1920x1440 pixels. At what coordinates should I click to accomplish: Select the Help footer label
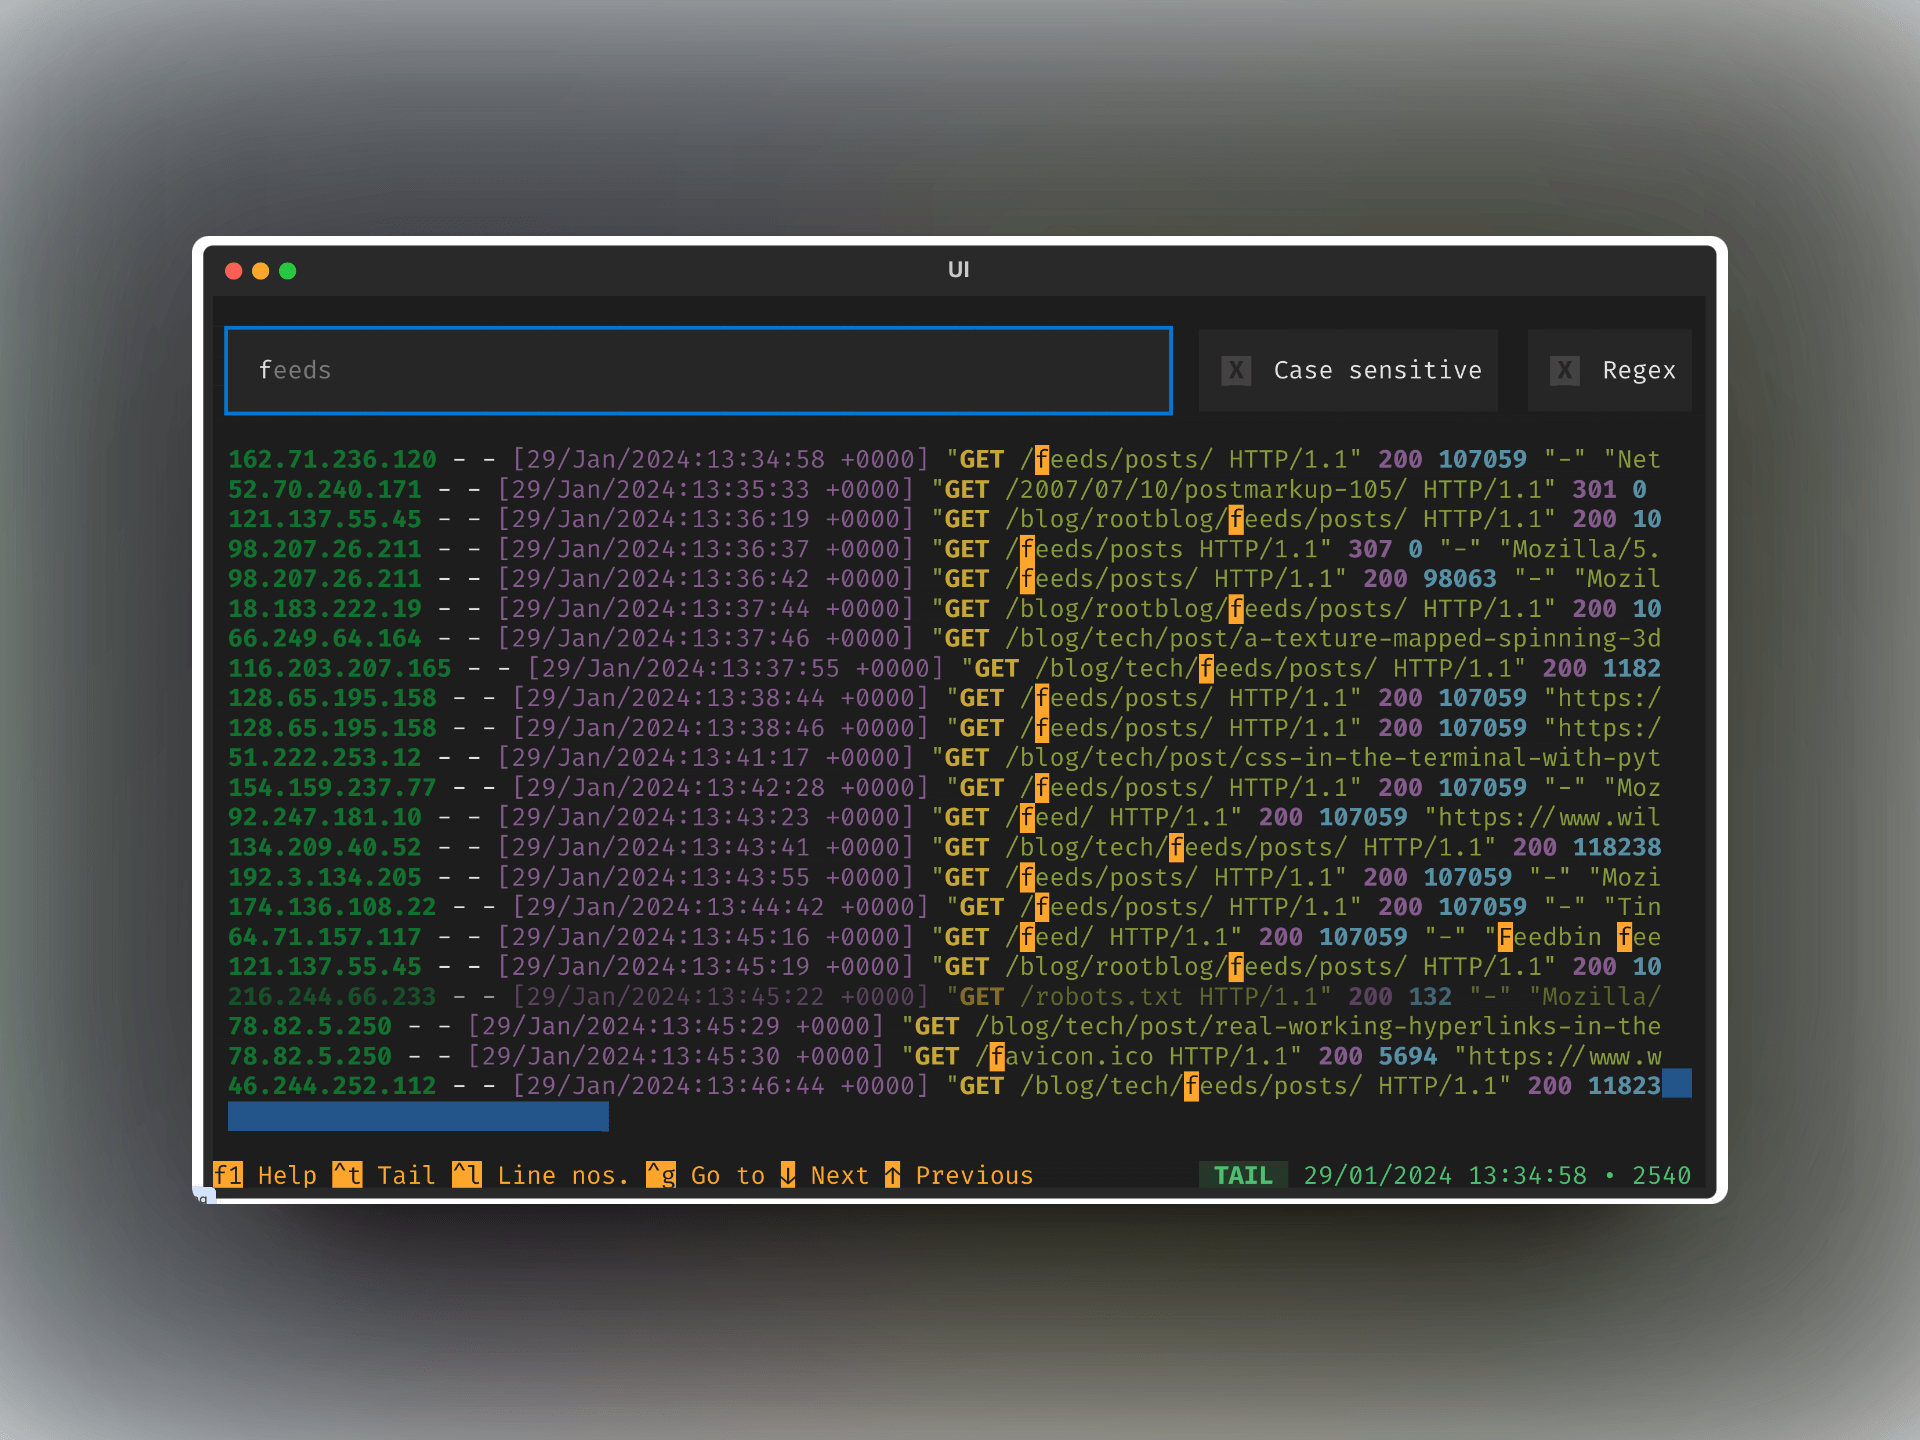[287, 1175]
